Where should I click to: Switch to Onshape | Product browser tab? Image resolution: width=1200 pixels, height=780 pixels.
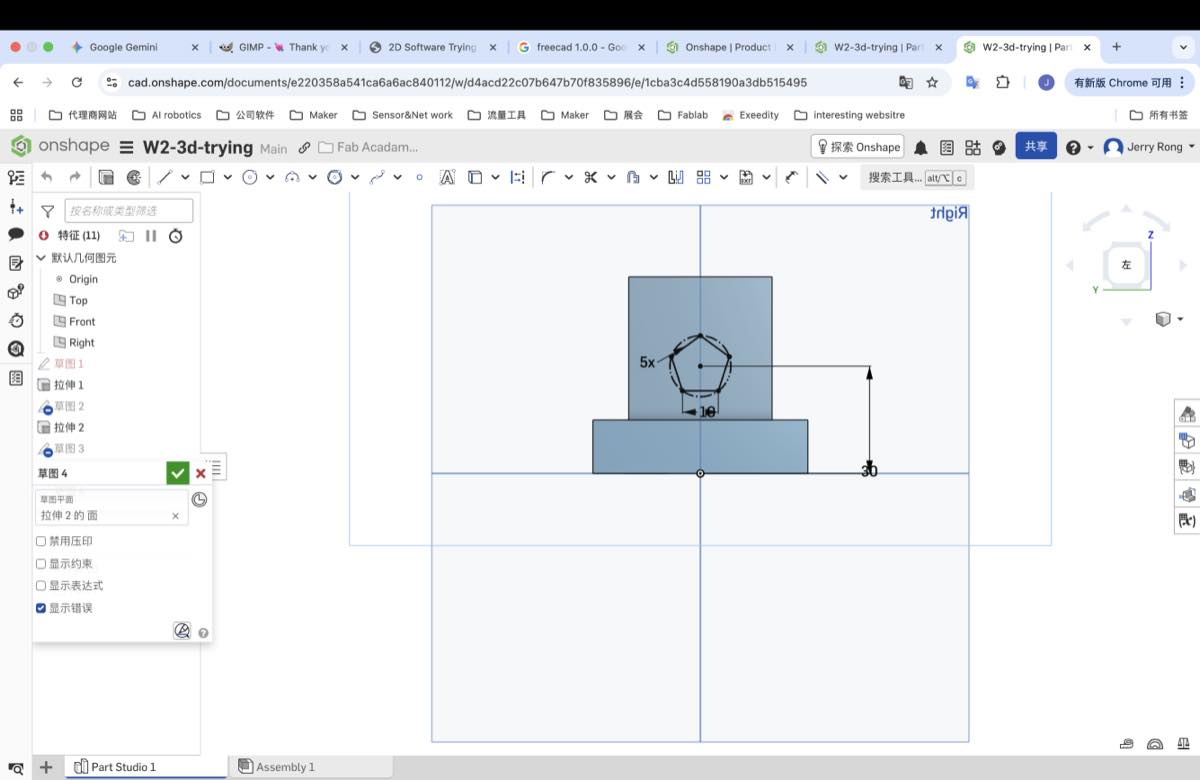pyautogui.click(x=728, y=47)
